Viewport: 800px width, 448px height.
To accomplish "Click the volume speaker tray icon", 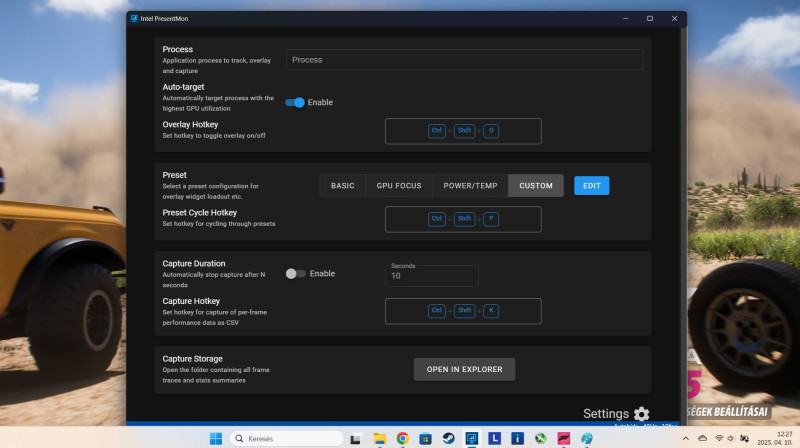I will [x=731, y=438].
